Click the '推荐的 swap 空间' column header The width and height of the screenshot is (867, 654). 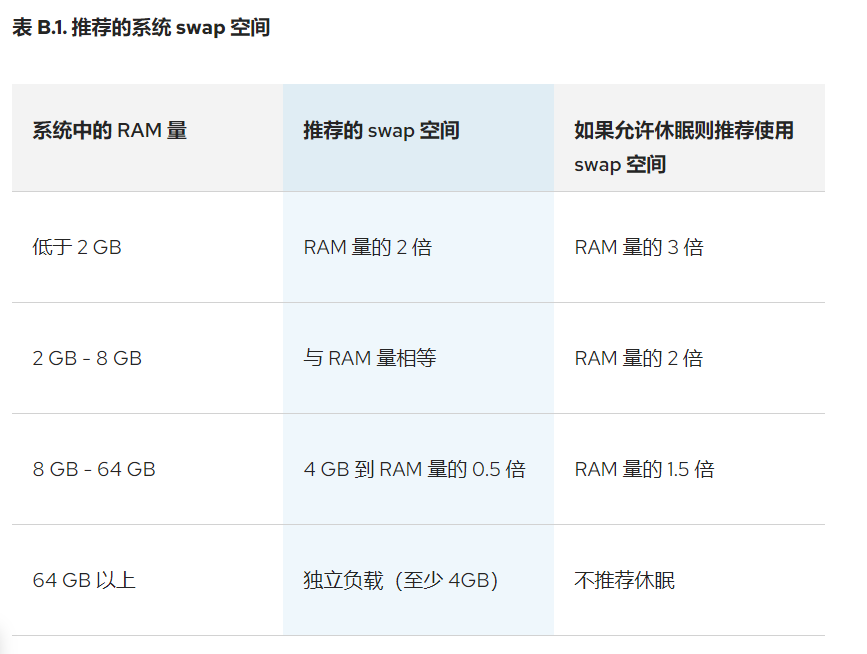pyautogui.click(x=381, y=130)
